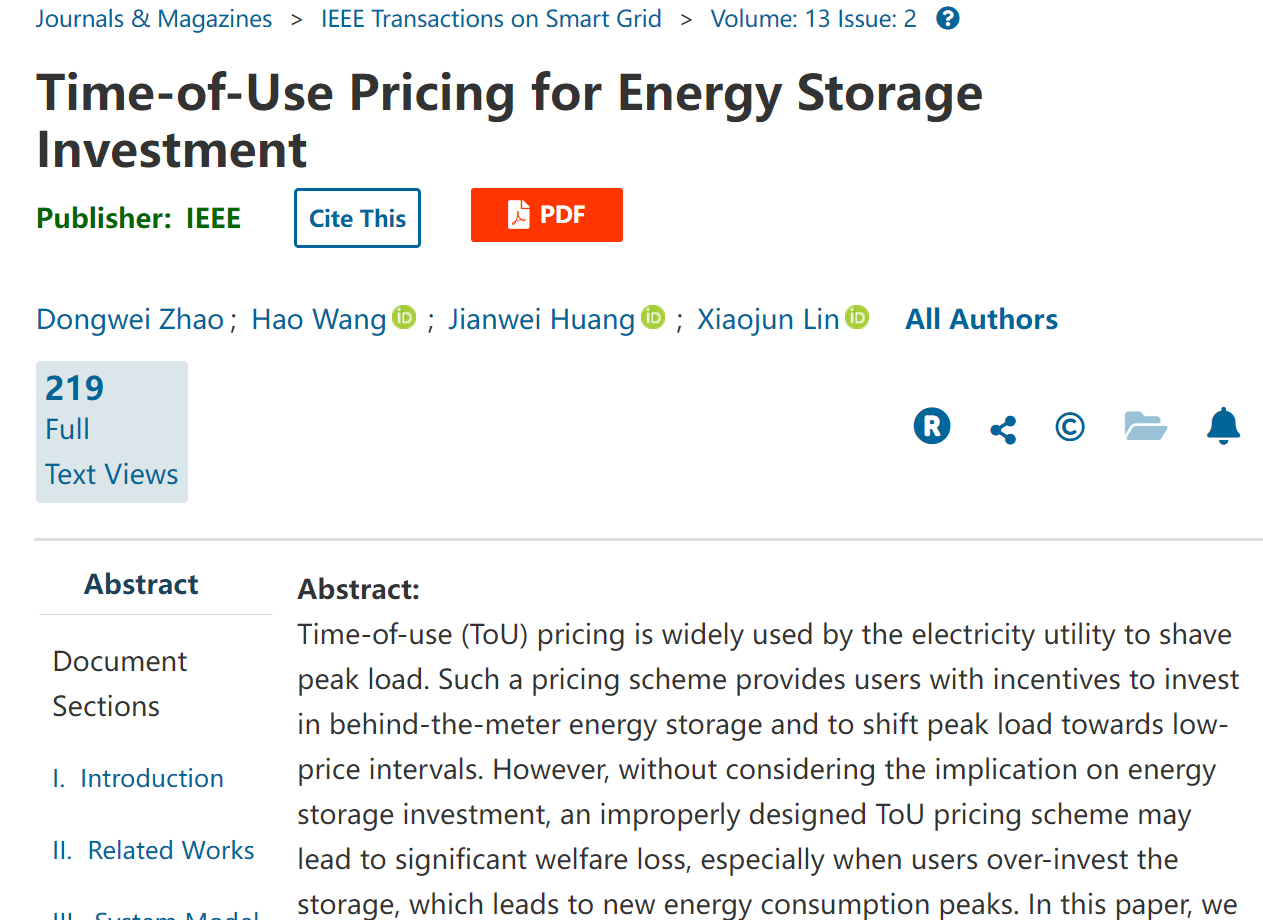Image resolution: width=1263 pixels, height=920 pixels.
Task: Click the copyright icon
Action: [x=1070, y=427]
